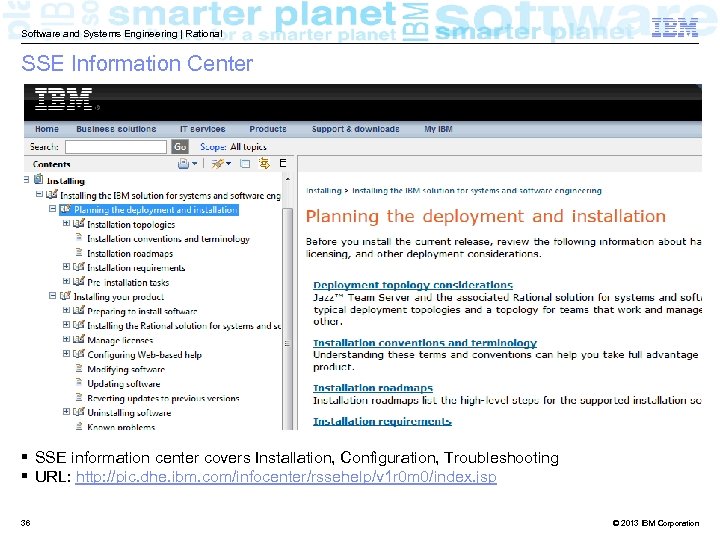
Task: Expand the Manage licenses node
Action: (x=66, y=339)
